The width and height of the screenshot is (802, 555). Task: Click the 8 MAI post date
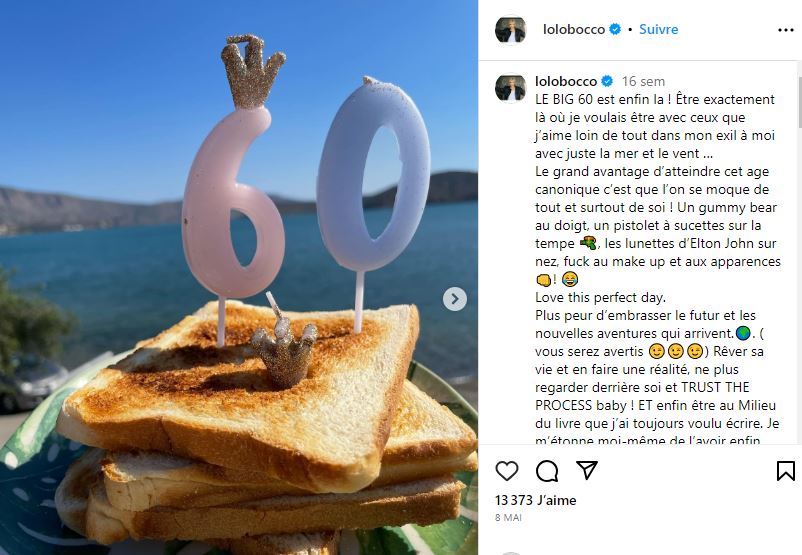[508, 517]
